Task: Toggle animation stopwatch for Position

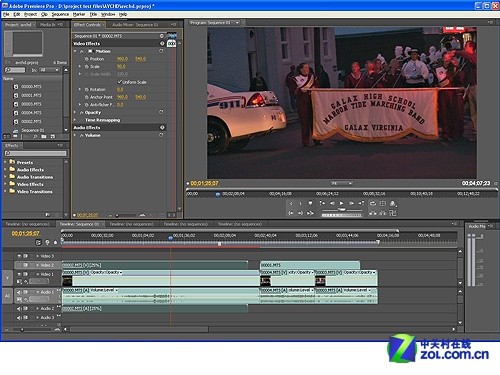Action: [87, 59]
